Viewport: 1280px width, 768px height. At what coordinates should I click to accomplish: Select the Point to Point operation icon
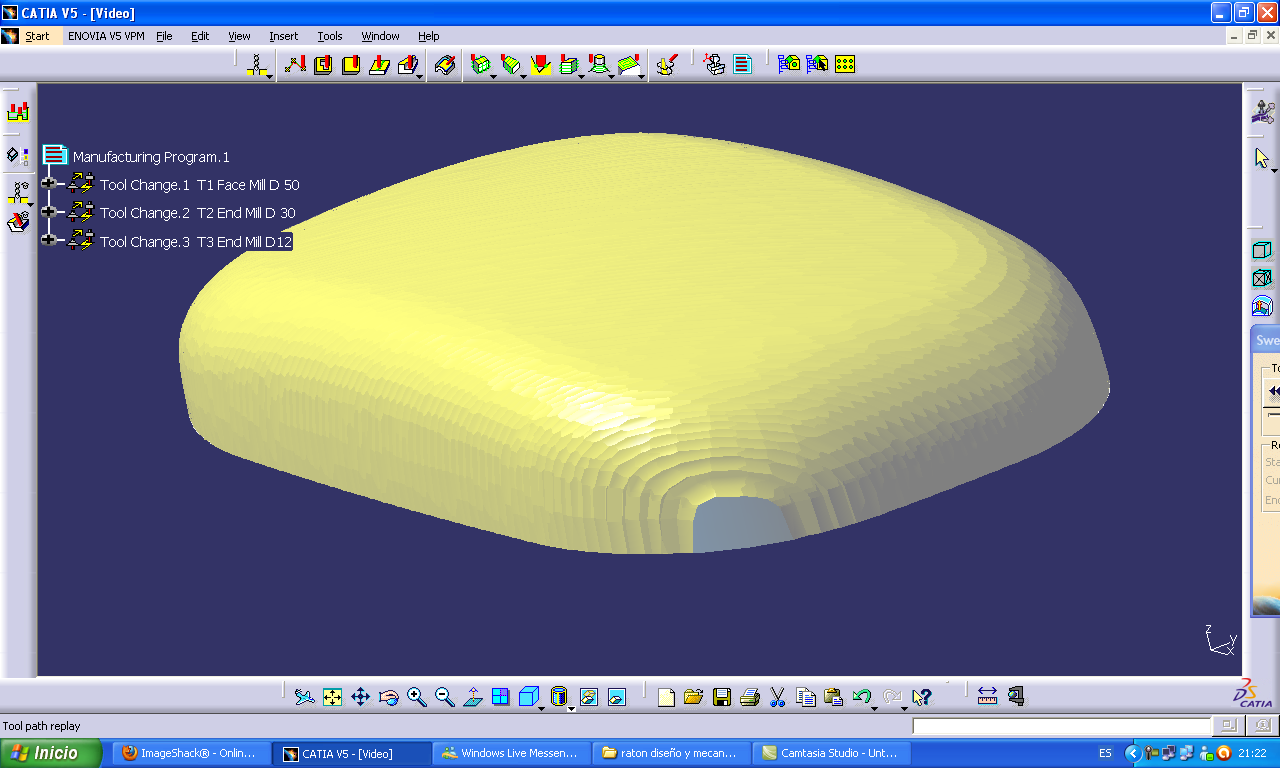click(x=295, y=65)
